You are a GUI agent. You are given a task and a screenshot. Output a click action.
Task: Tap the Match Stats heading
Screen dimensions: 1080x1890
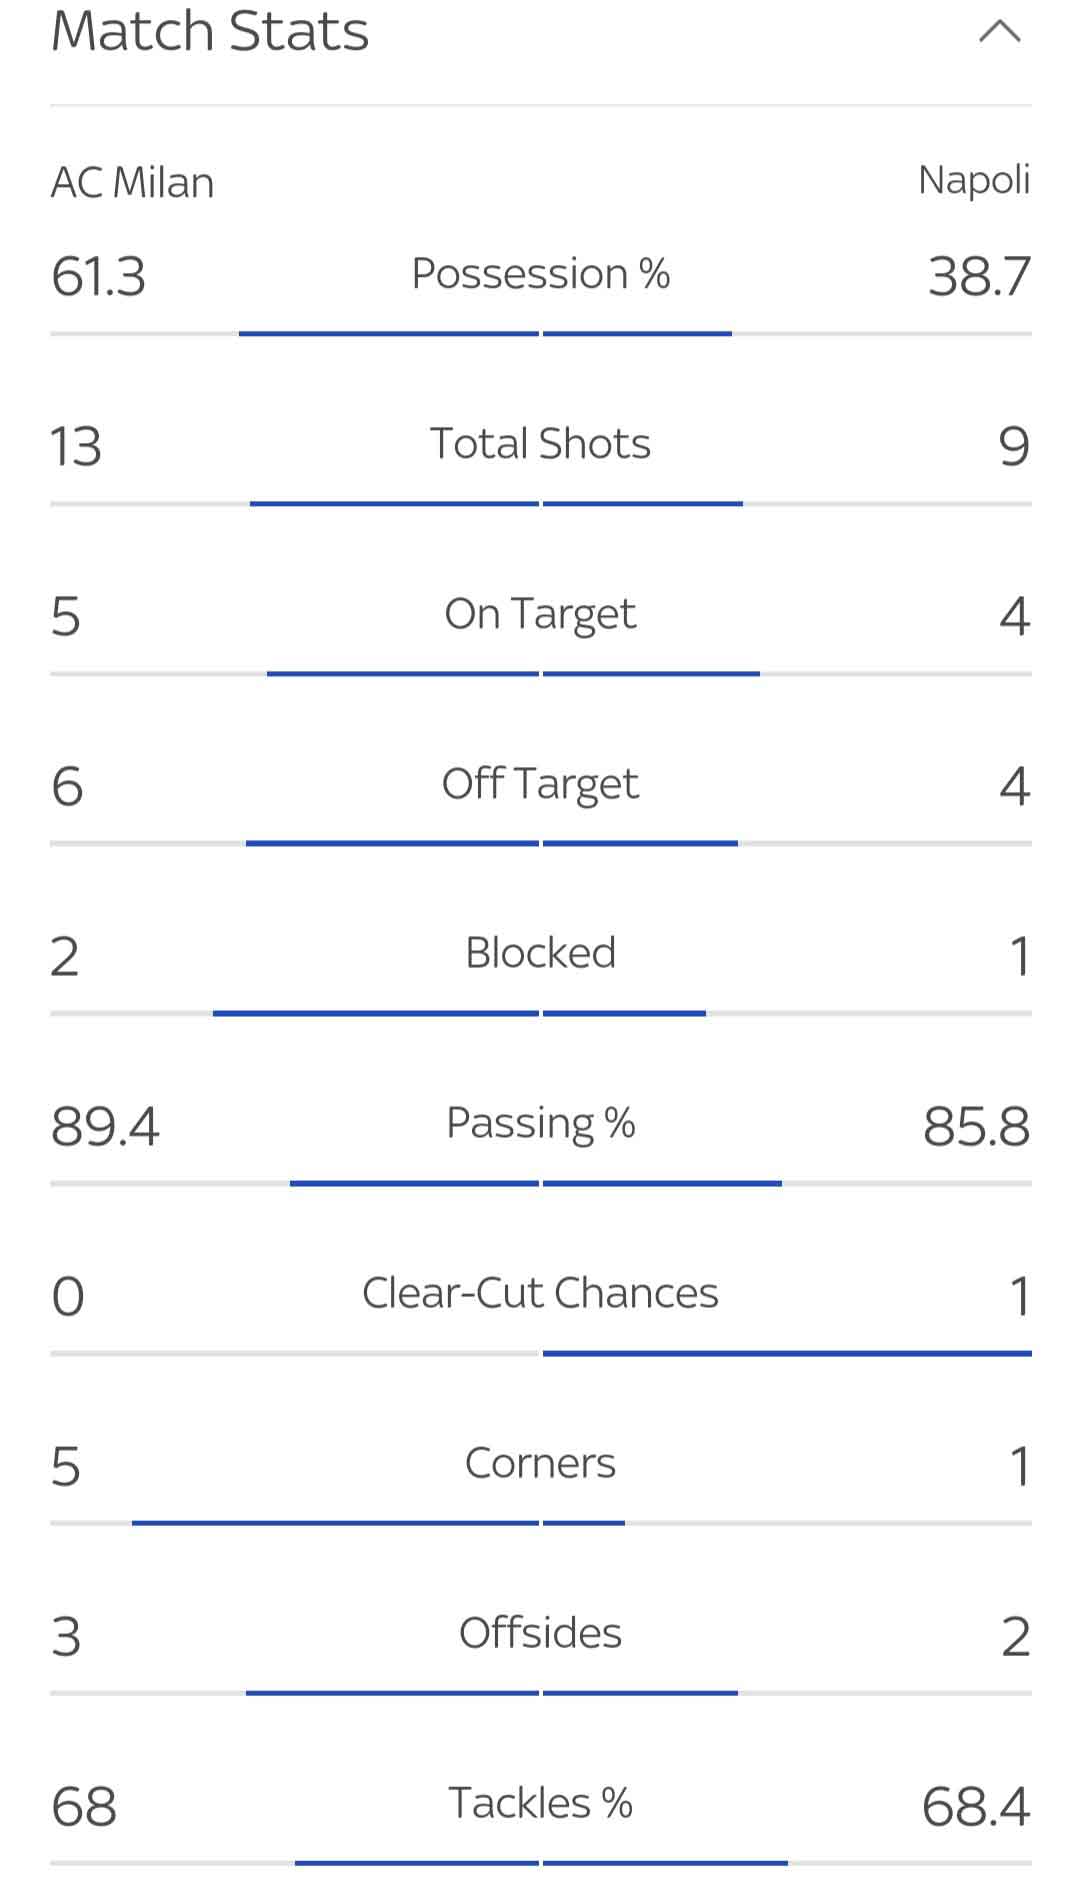[x=210, y=31]
